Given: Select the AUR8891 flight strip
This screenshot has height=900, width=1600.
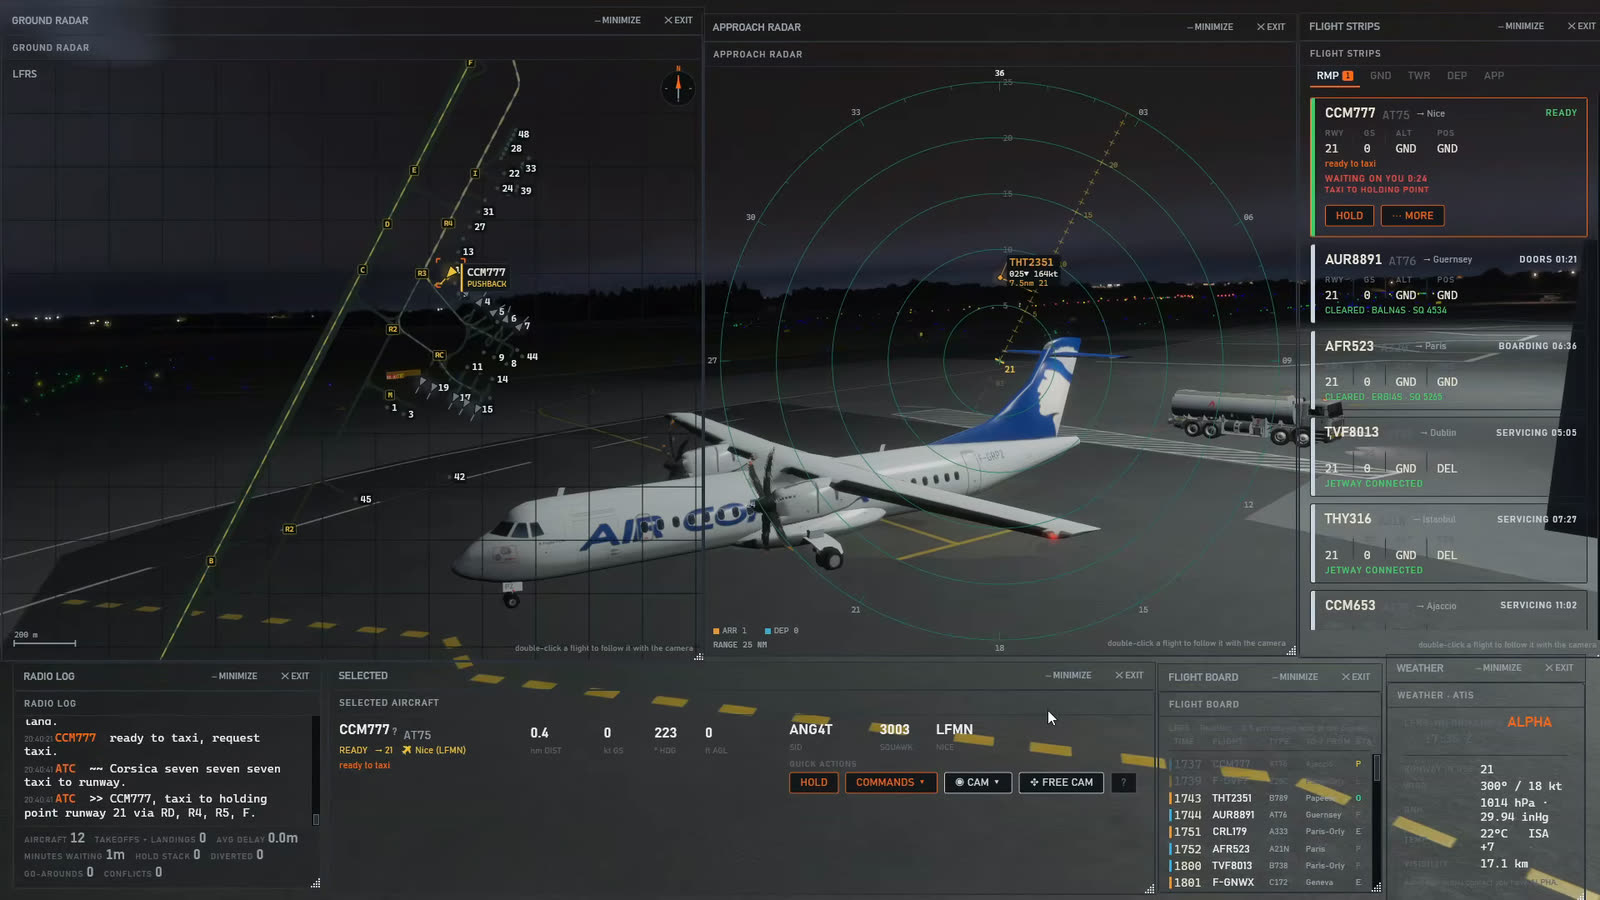Looking at the screenshot, I should (1449, 284).
